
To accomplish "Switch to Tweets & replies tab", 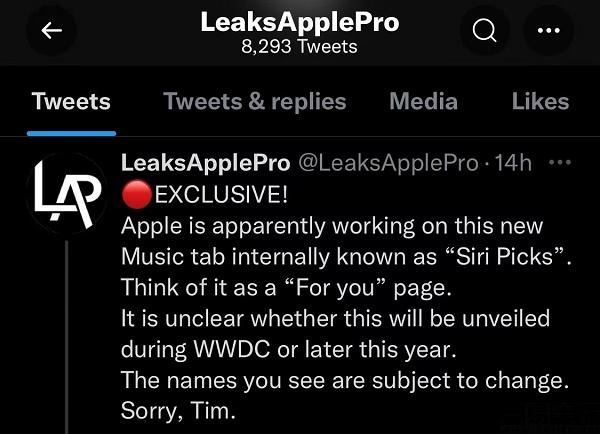I will pos(254,101).
